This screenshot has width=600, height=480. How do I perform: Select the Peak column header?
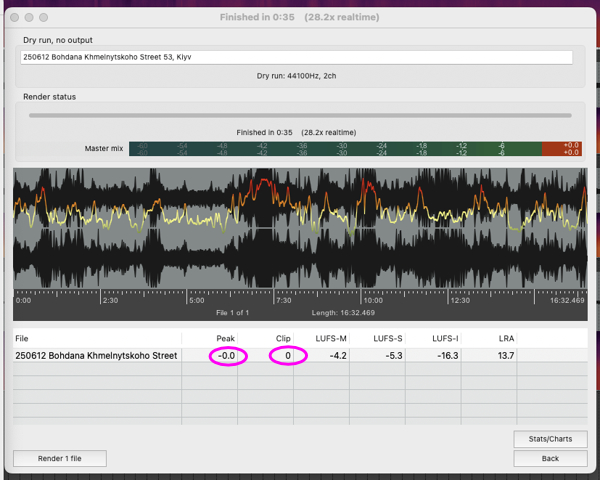tap(225, 338)
